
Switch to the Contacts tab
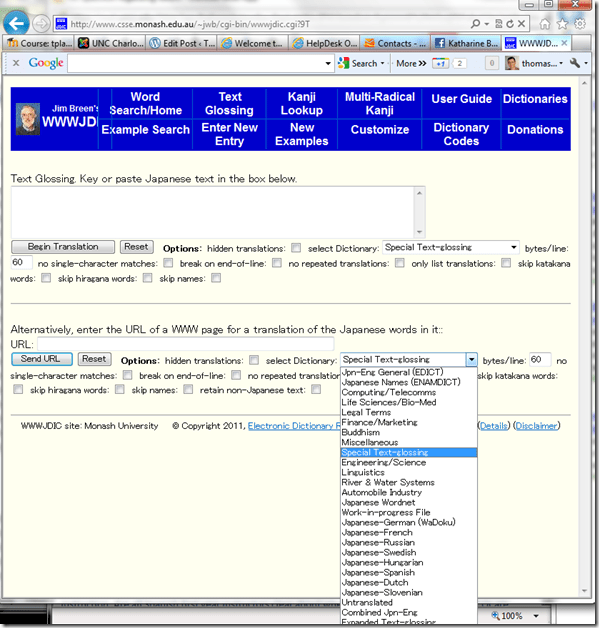click(395, 43)
